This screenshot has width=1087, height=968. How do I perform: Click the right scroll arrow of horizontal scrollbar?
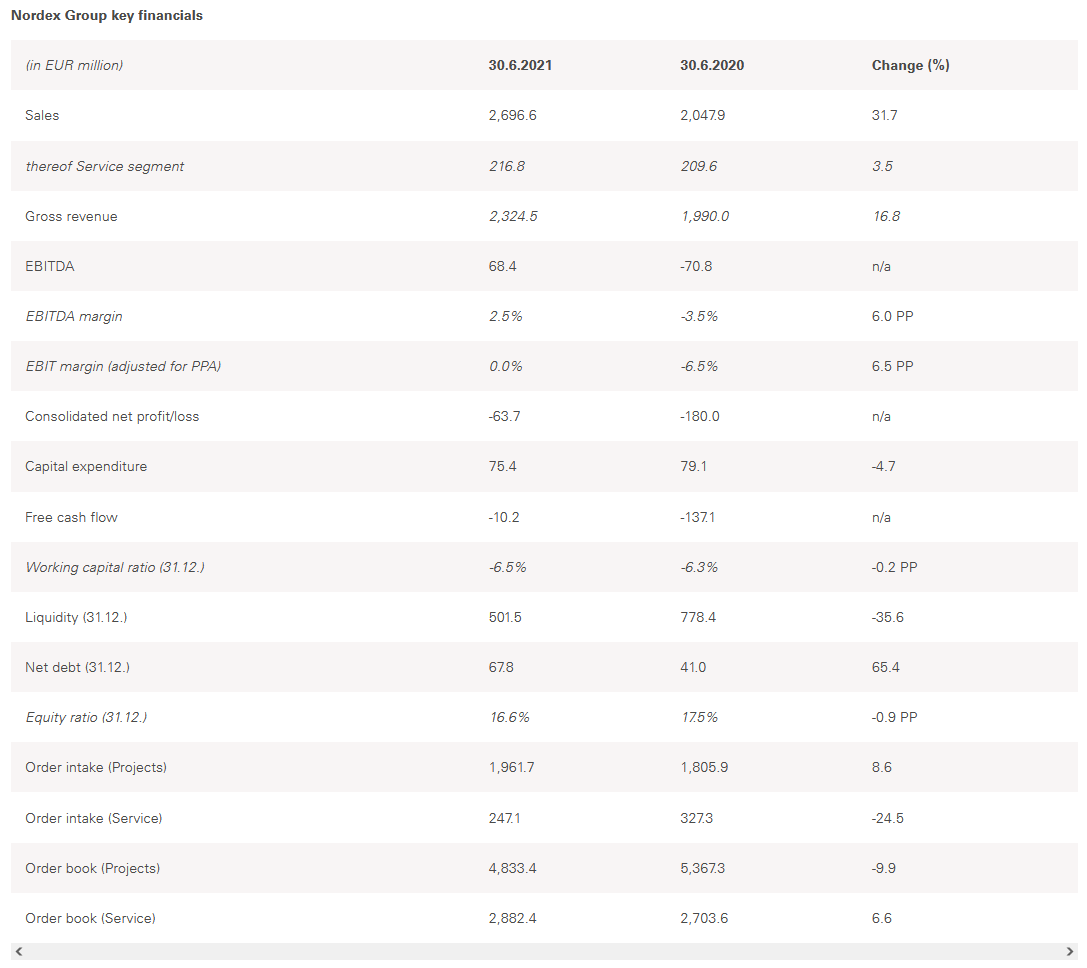pyautogui.click(x=1069, y=951)
